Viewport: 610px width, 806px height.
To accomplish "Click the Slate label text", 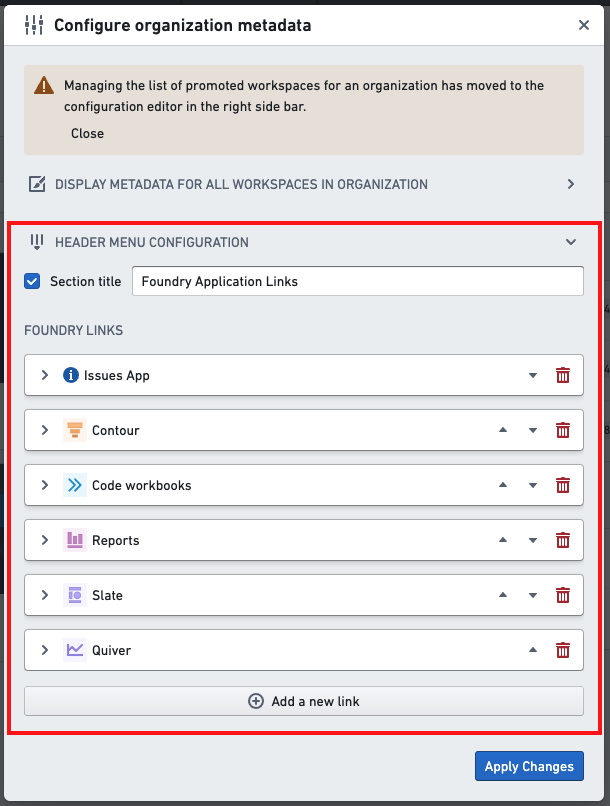I will [x=107, y=595].
